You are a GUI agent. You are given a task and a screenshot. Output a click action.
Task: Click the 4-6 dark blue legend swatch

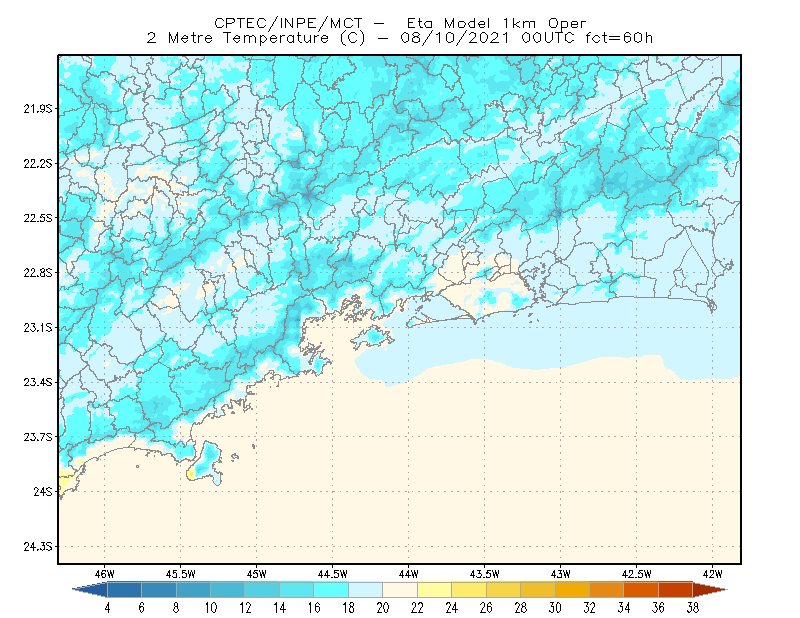point(124,589)
